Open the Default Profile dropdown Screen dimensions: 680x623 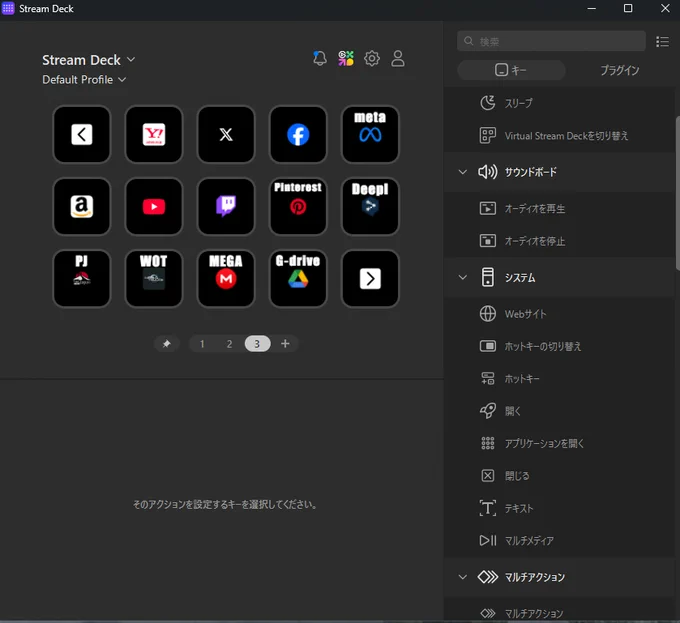(x=84, y=80)
